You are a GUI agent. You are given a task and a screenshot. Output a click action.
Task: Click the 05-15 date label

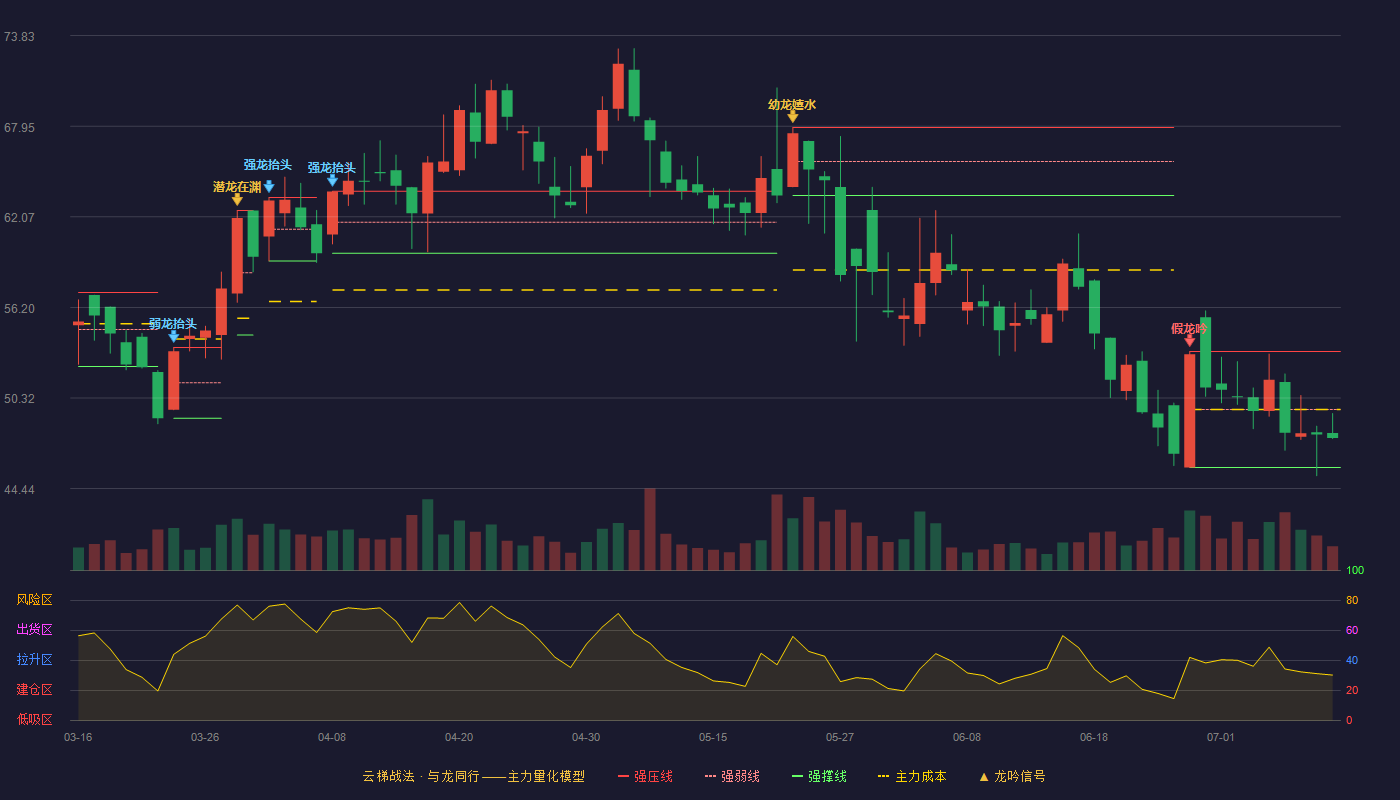[x=713, y=737]
